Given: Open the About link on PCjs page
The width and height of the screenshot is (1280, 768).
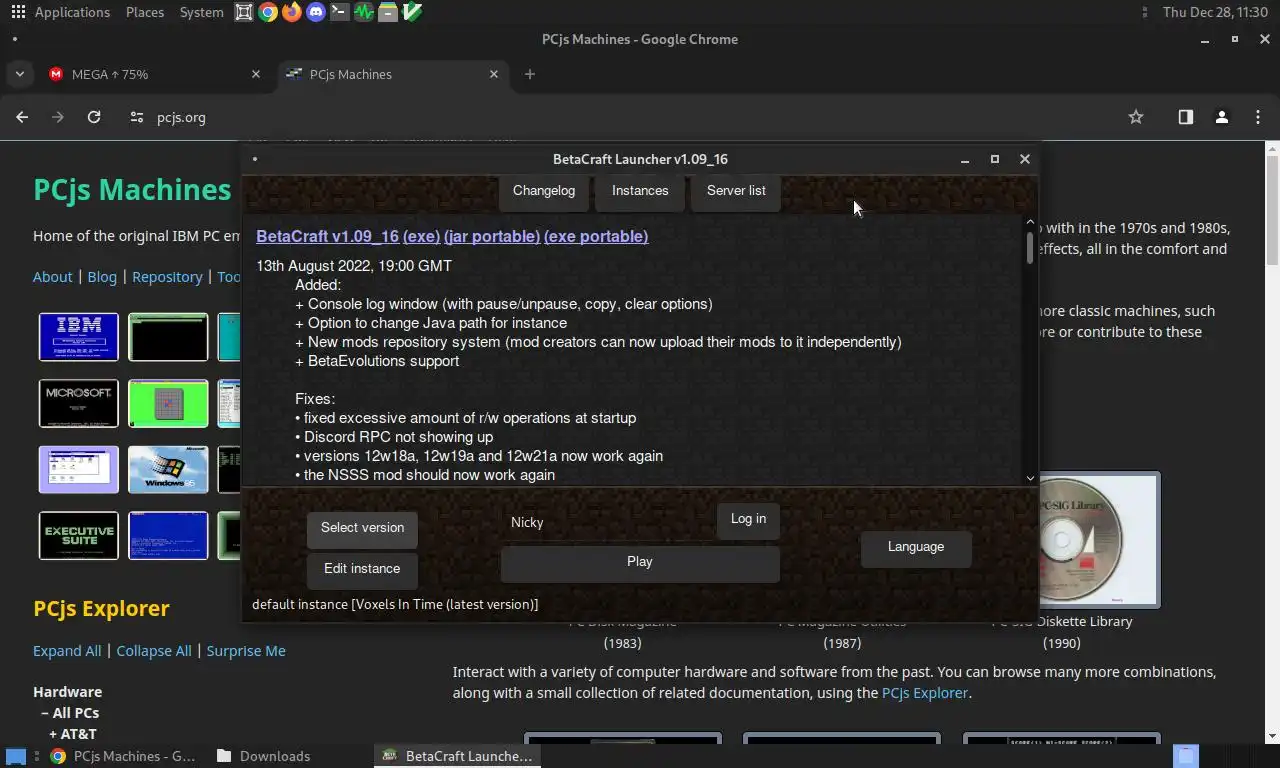Looking at the screenshot, I should click(x=53, y=277).
